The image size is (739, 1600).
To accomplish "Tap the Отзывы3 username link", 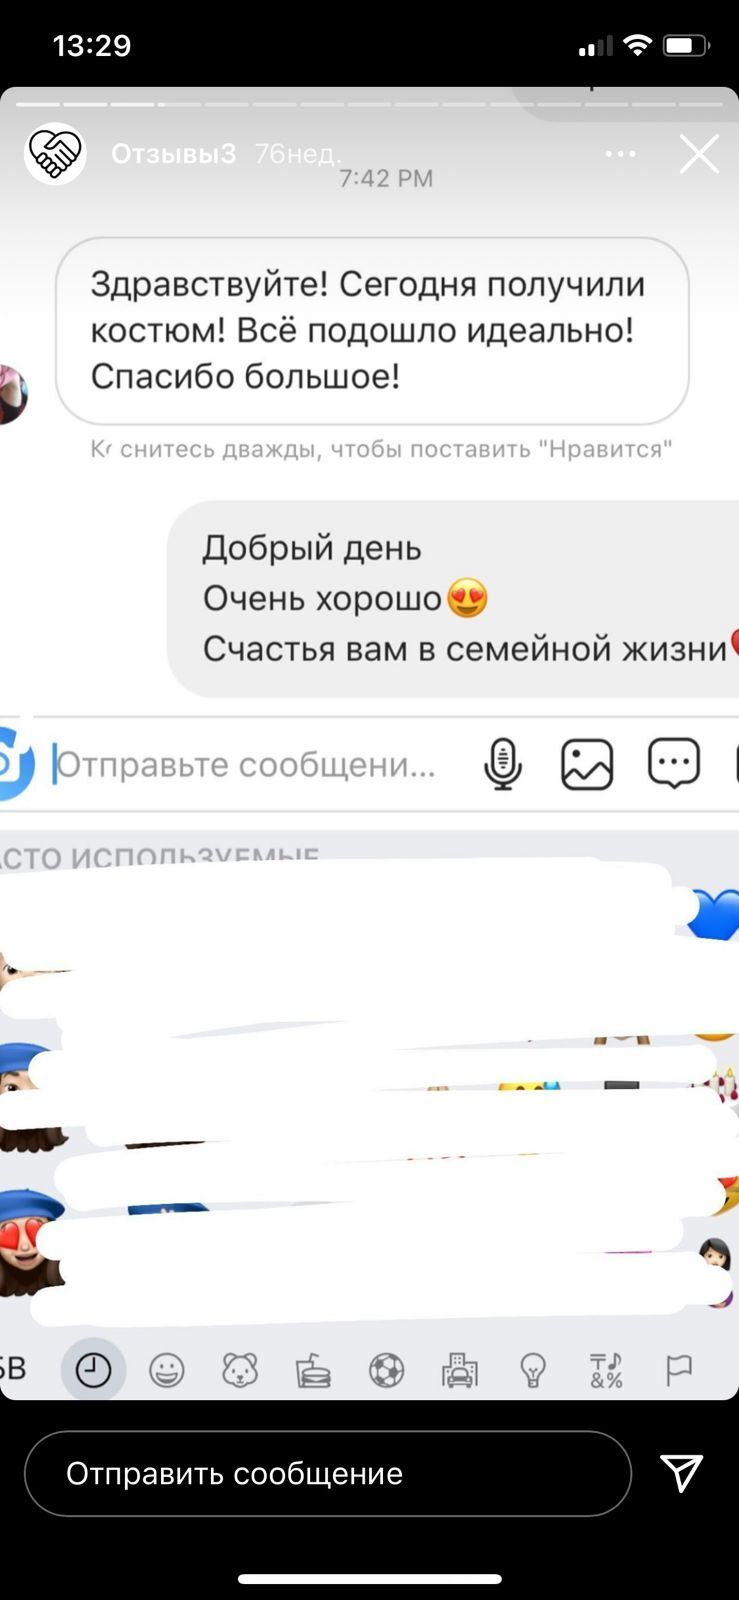I will click(174, 153).
